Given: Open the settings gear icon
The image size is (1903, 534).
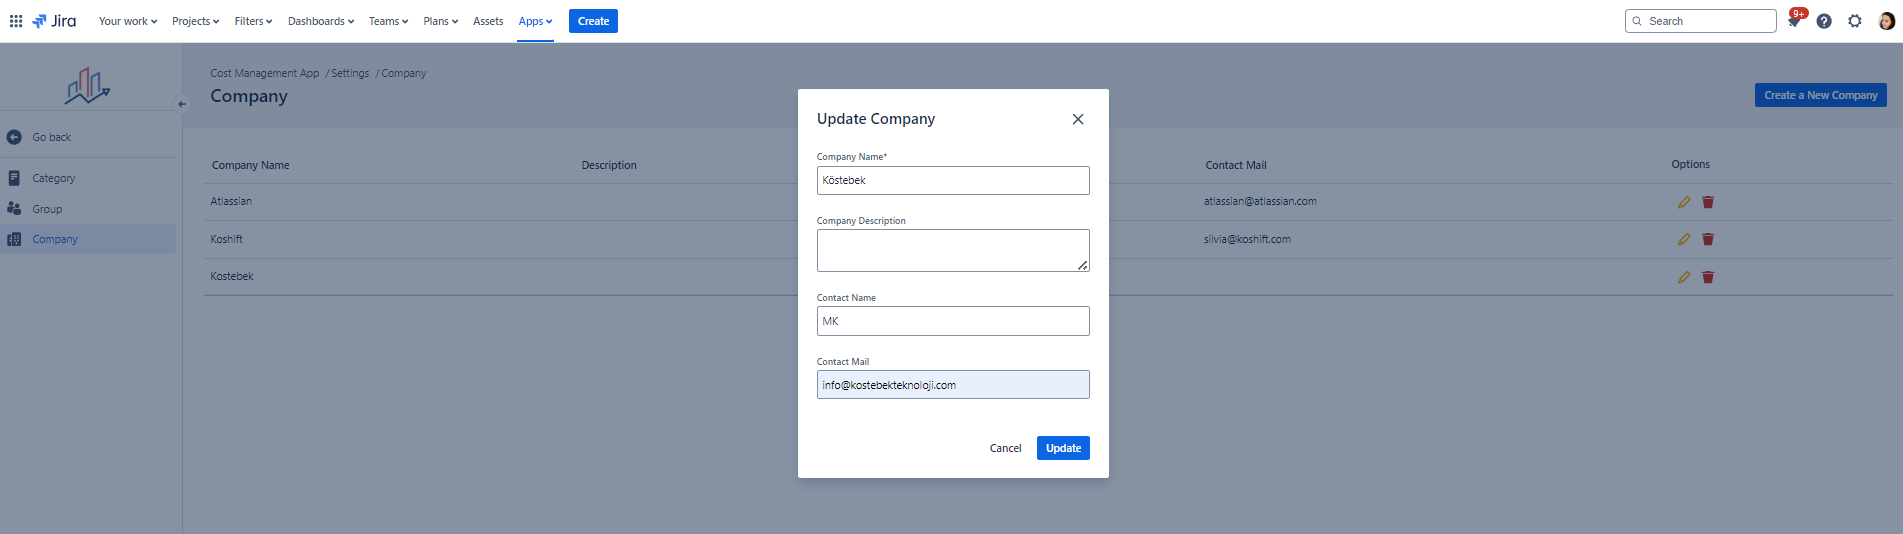Looking at the screenshot, I should click(1855, 21).
